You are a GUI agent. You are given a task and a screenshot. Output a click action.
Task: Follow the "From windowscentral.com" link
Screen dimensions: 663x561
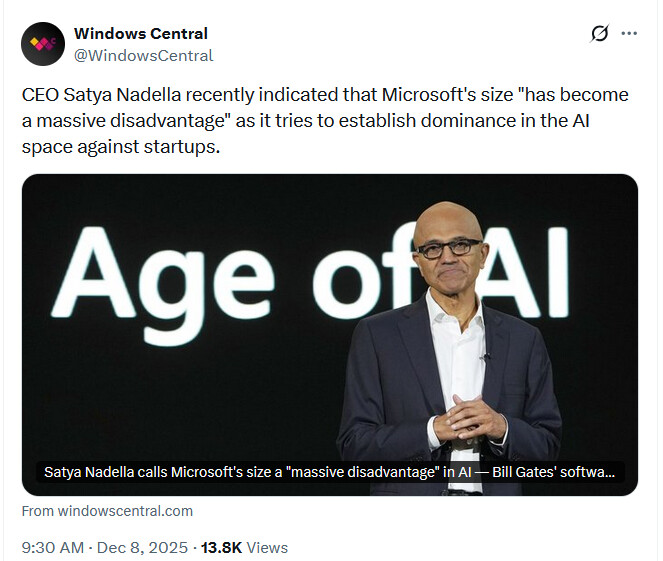pyautogui.click(x=107, y=511)
